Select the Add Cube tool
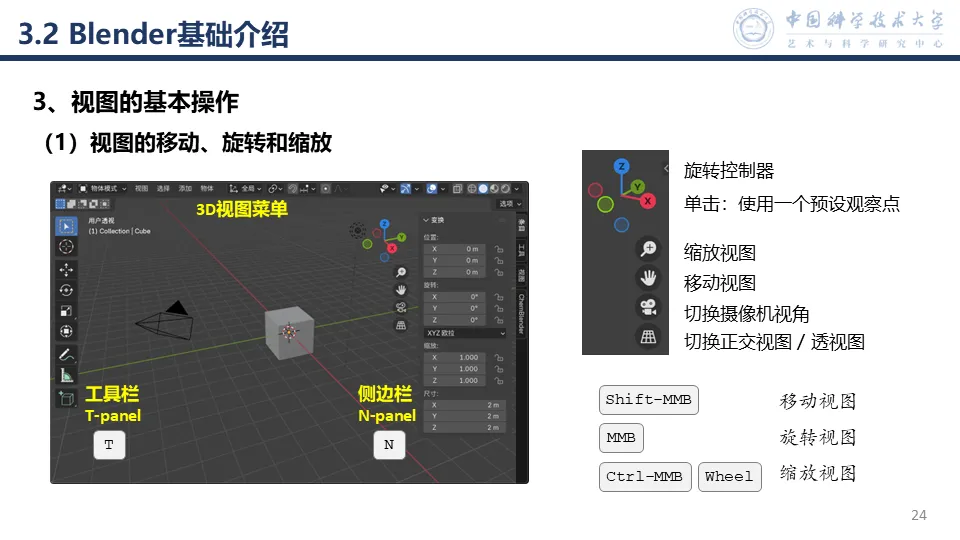This screenshot has height=540, width=960. (x=66, y=398)
